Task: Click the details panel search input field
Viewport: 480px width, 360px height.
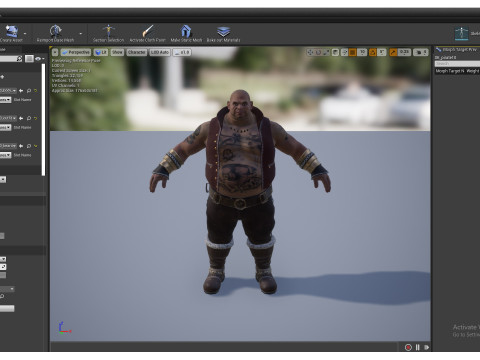Action: 8,59
